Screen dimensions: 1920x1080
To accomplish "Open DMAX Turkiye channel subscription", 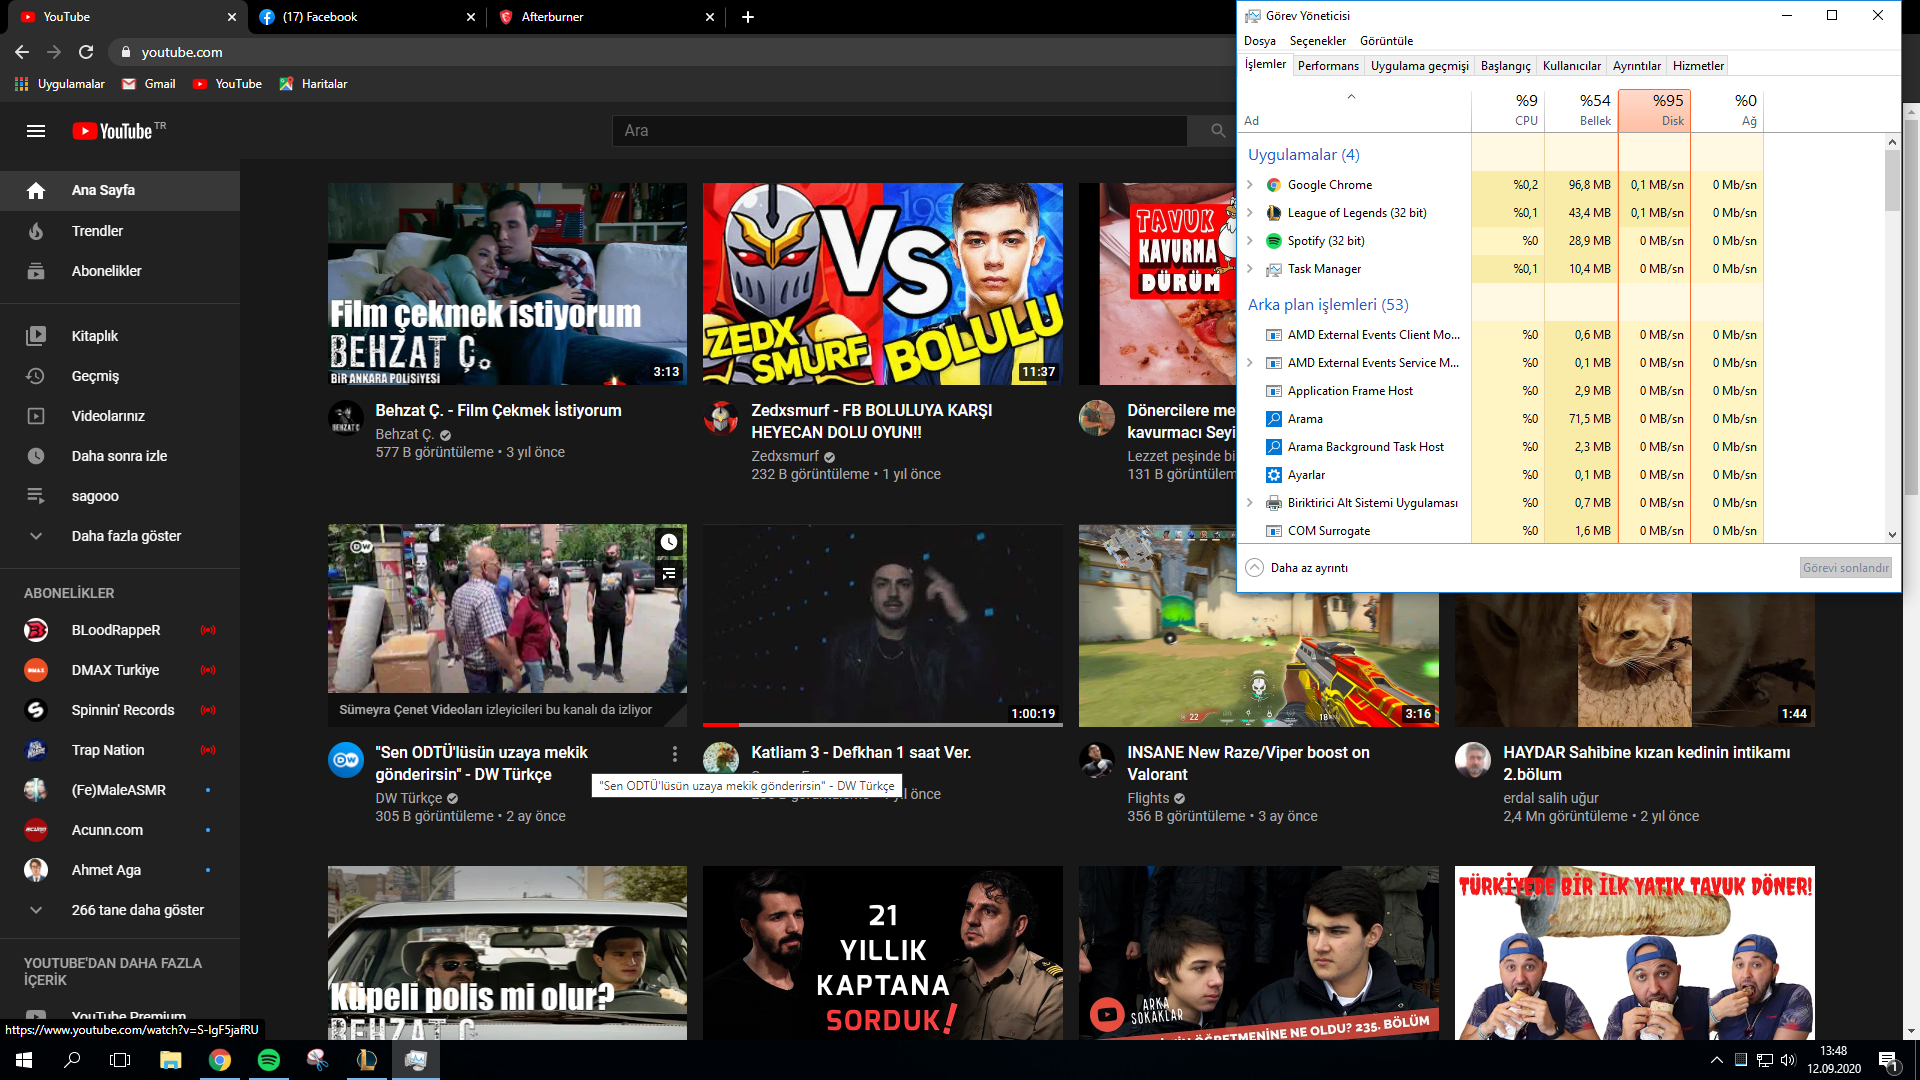I will (120, 670).
